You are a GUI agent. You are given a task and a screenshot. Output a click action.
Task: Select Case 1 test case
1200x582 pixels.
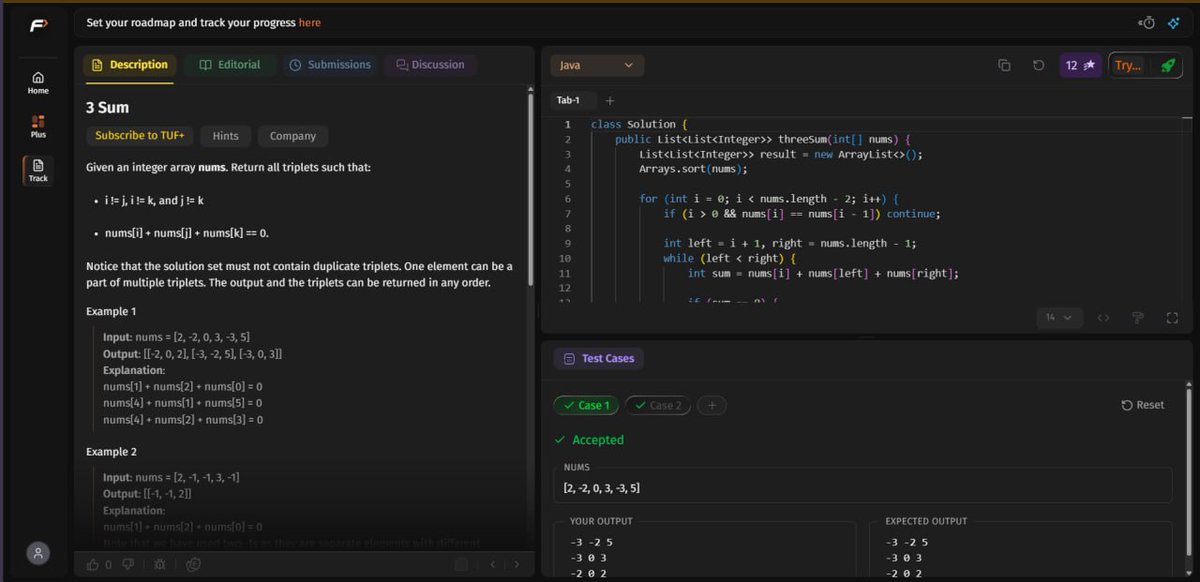tap(586, 405)
